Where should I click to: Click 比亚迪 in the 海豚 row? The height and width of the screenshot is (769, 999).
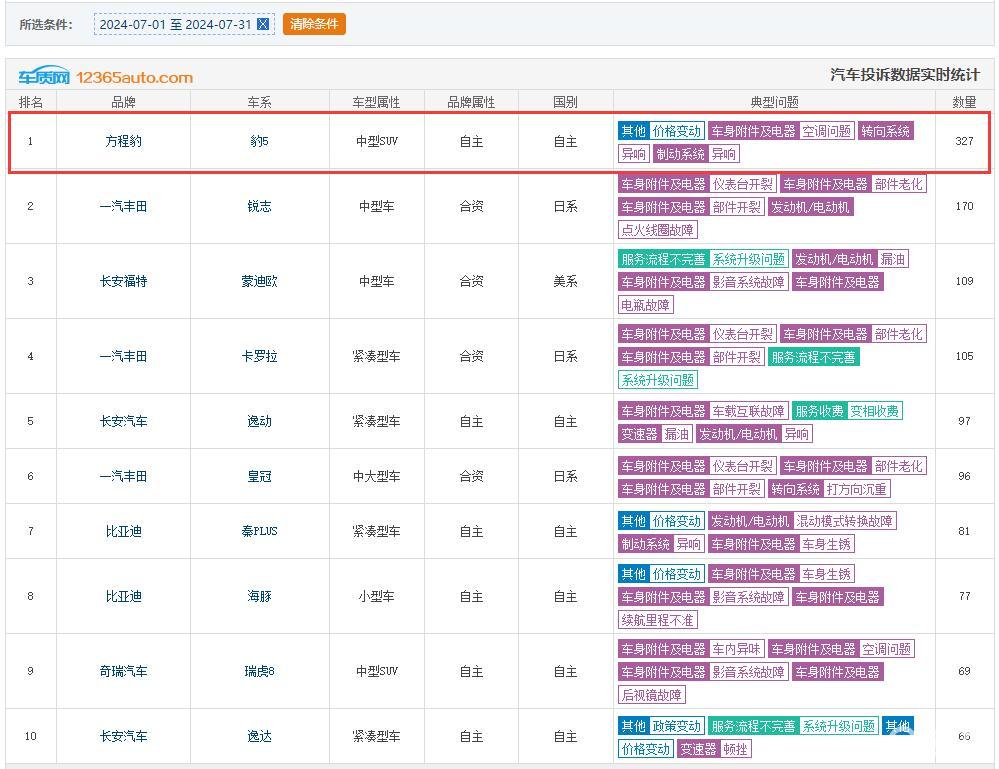point(123,596)
